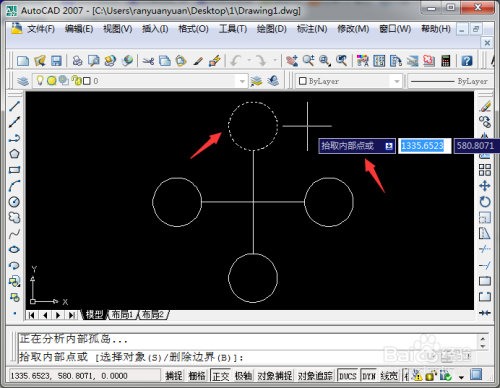
Task: Click Clean Screen button in status bar
Action: 476,375
